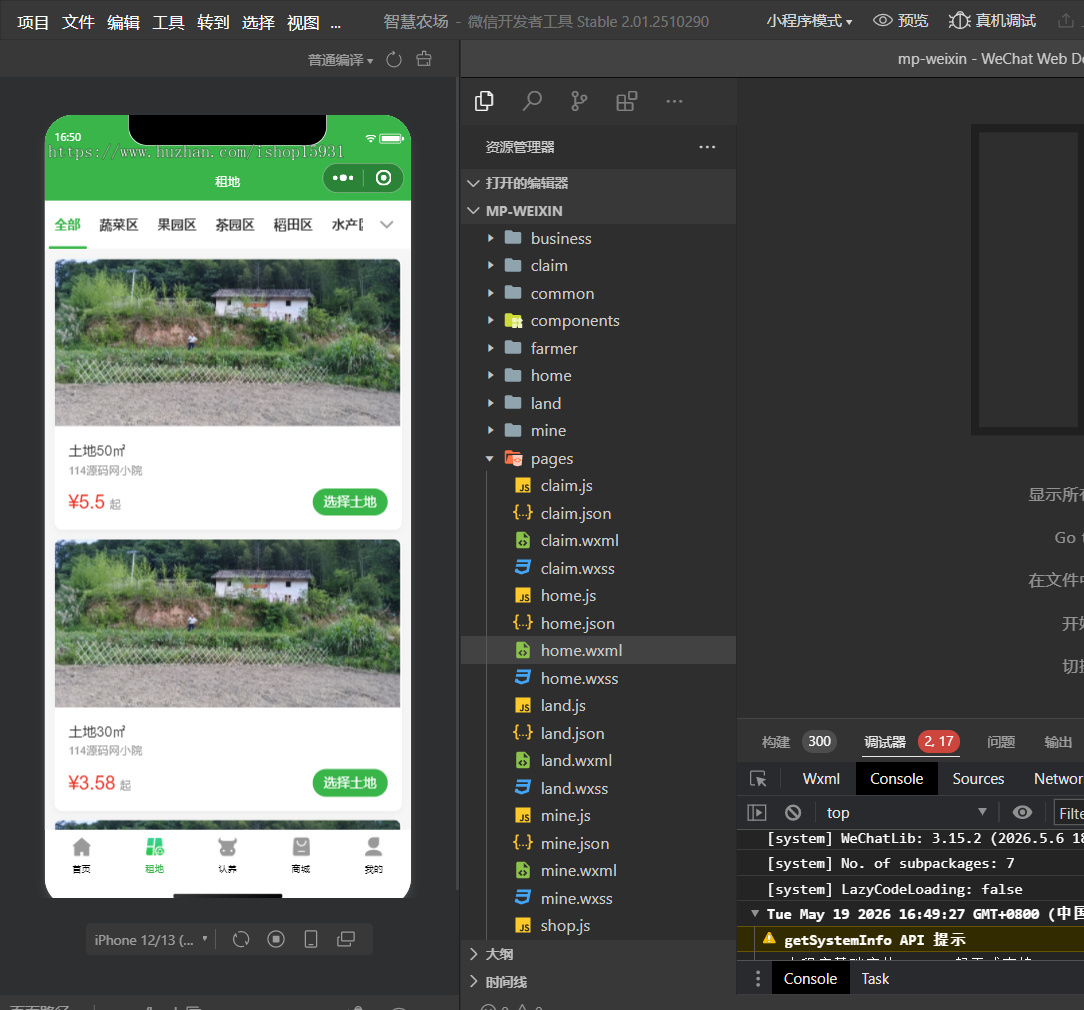Open the 编辑 menu
Image resolution: width=1084 pixels, height=1010 pixels.
(123, 22)
